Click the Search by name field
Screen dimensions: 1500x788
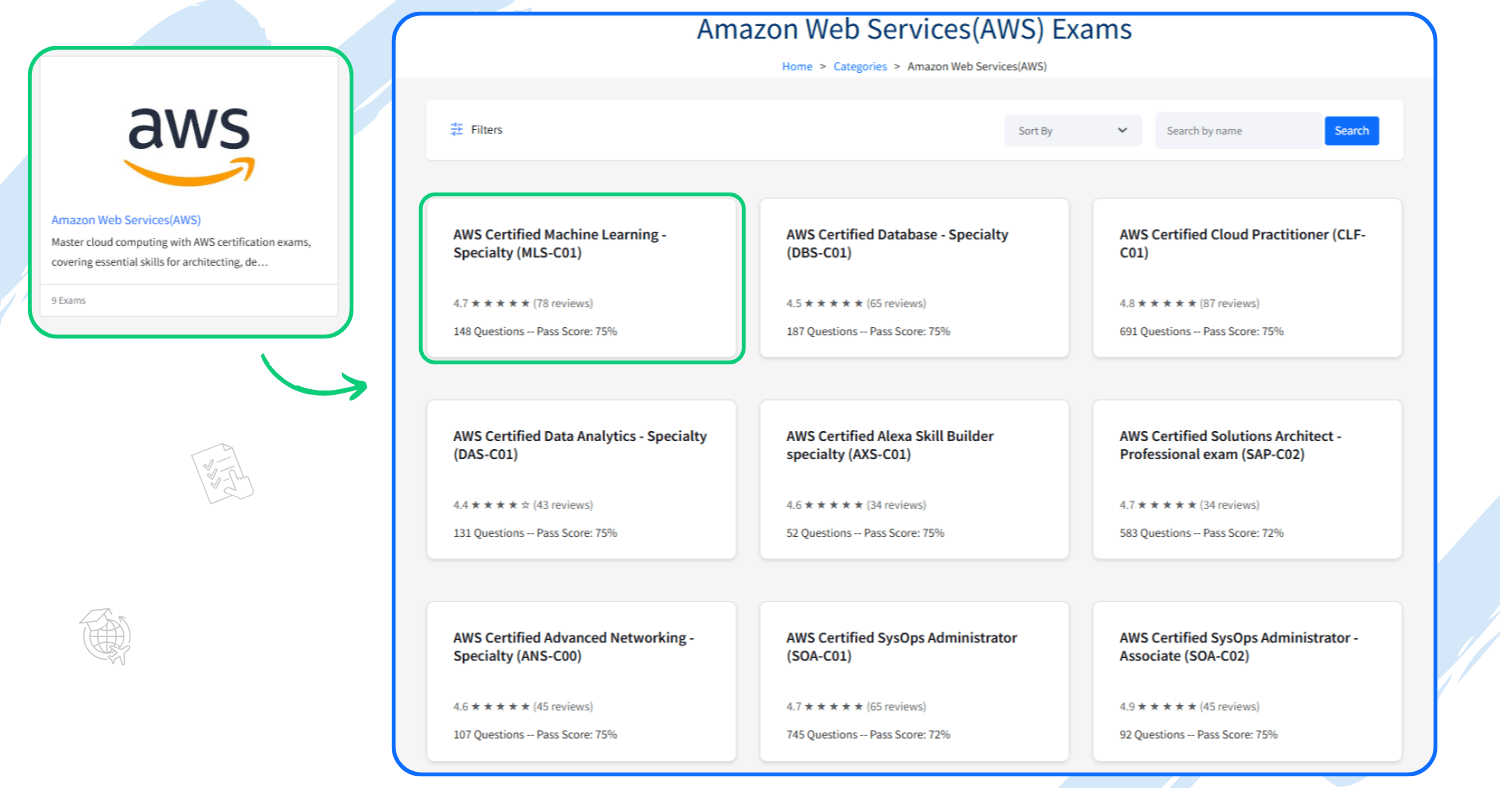1238,131
